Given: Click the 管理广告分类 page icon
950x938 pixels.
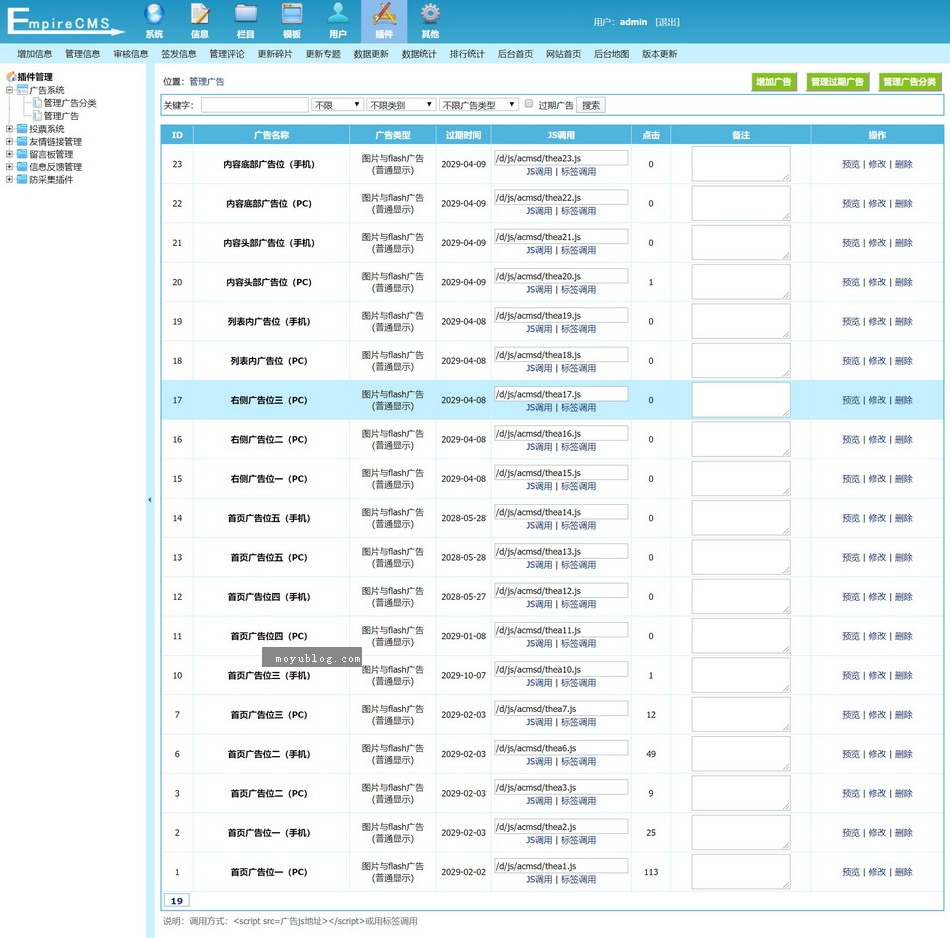Looking at the screenshot, I should point(38,102).
